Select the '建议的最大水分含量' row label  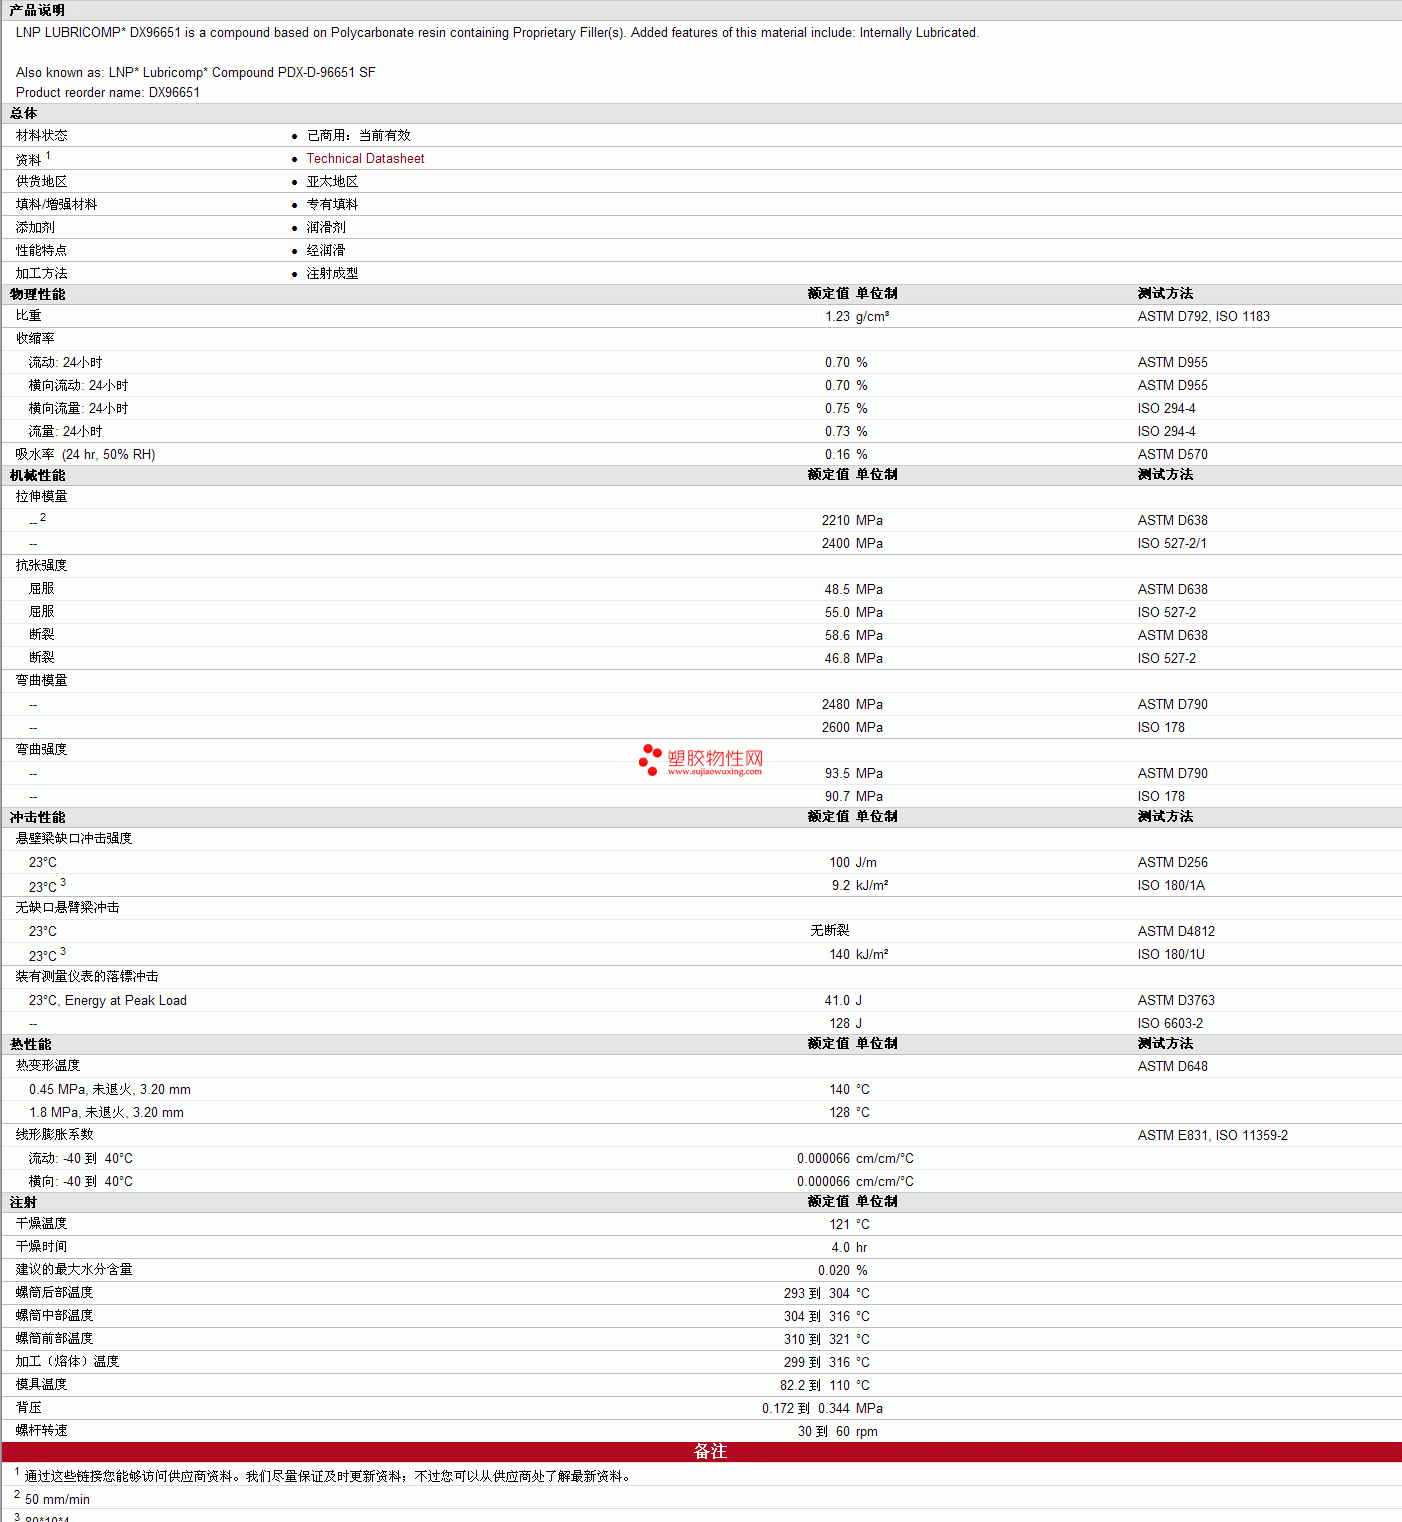point(74,1269)
